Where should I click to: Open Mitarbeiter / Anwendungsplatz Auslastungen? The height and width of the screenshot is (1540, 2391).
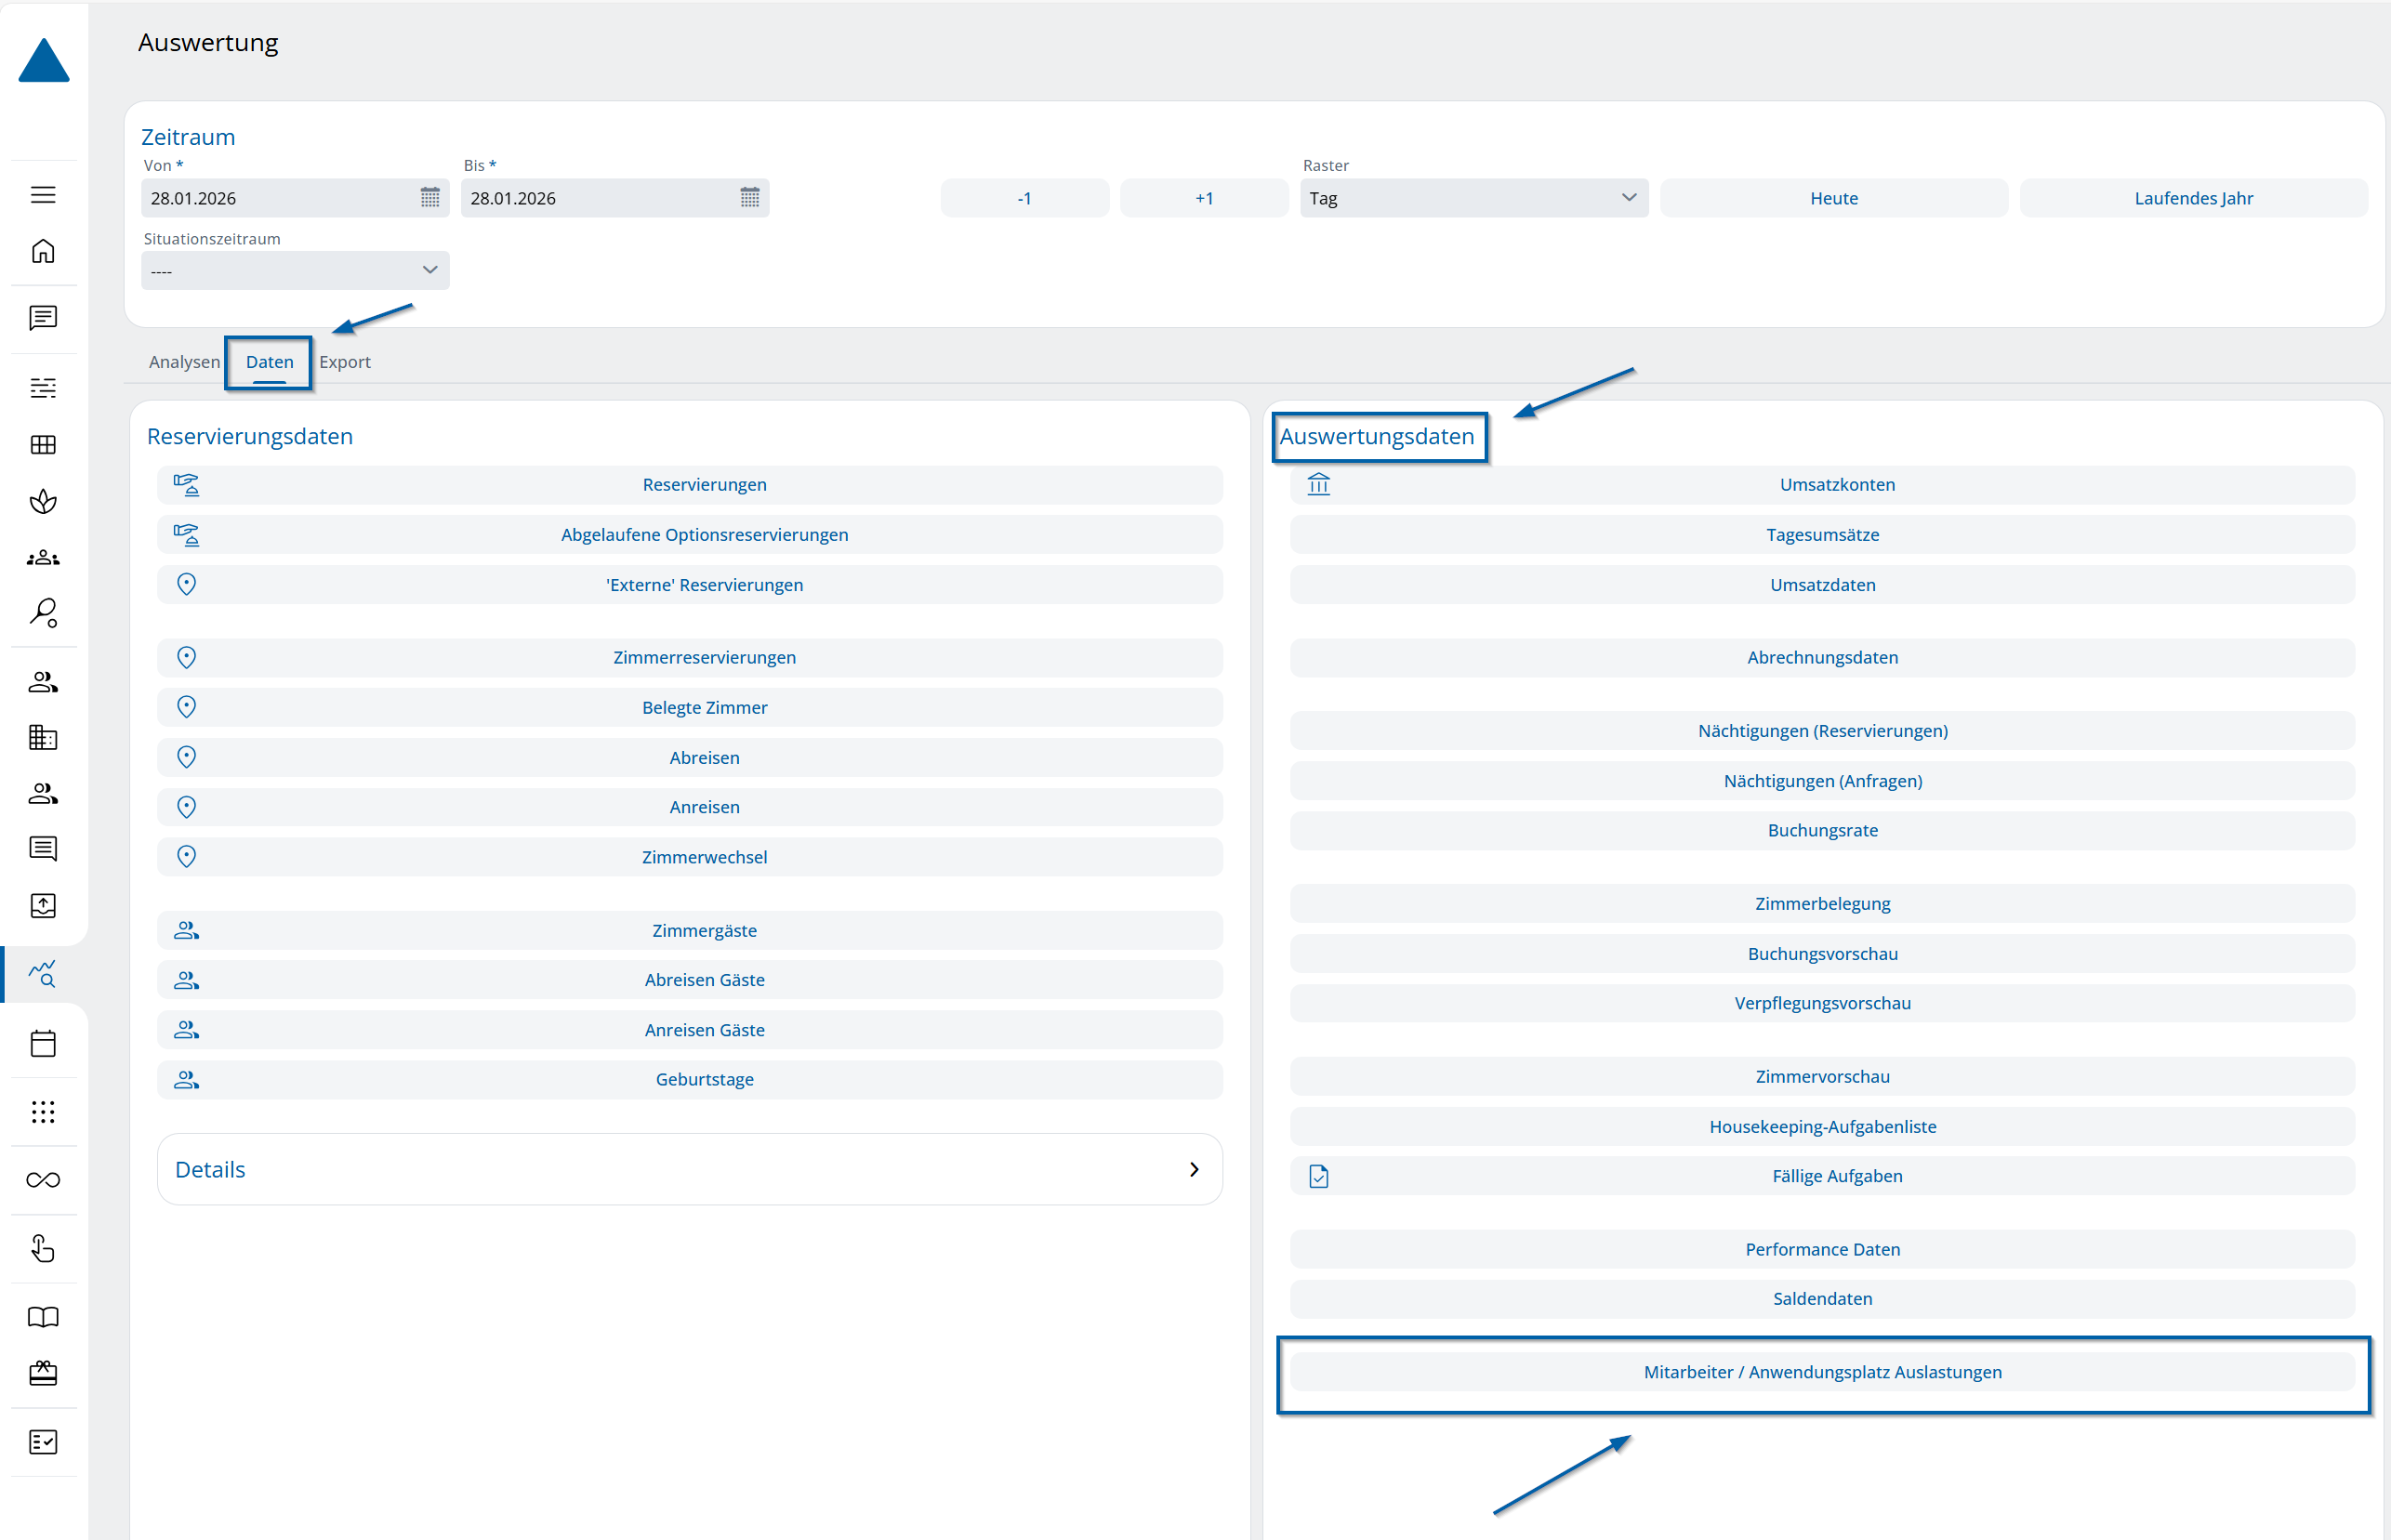1822,1372
